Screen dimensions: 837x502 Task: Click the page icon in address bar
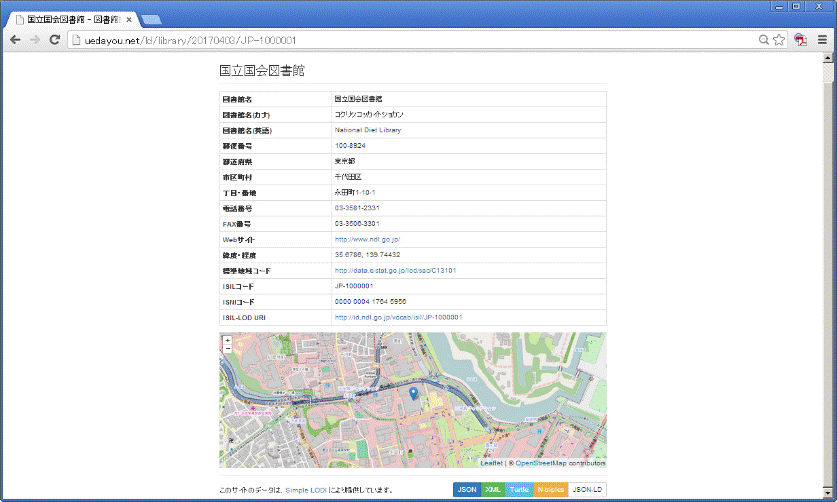(x=76, y=40)
